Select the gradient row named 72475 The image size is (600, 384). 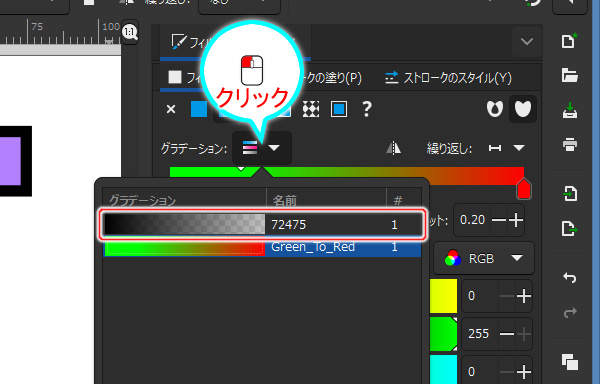coord(262,225)
